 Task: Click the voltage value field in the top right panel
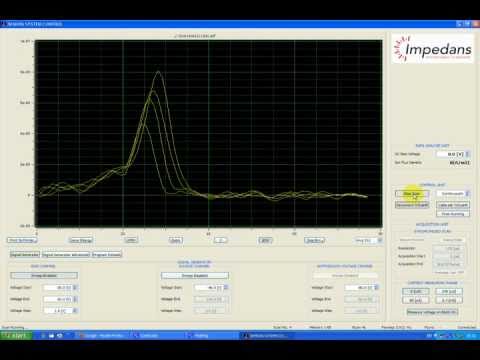tap(450, 154)
